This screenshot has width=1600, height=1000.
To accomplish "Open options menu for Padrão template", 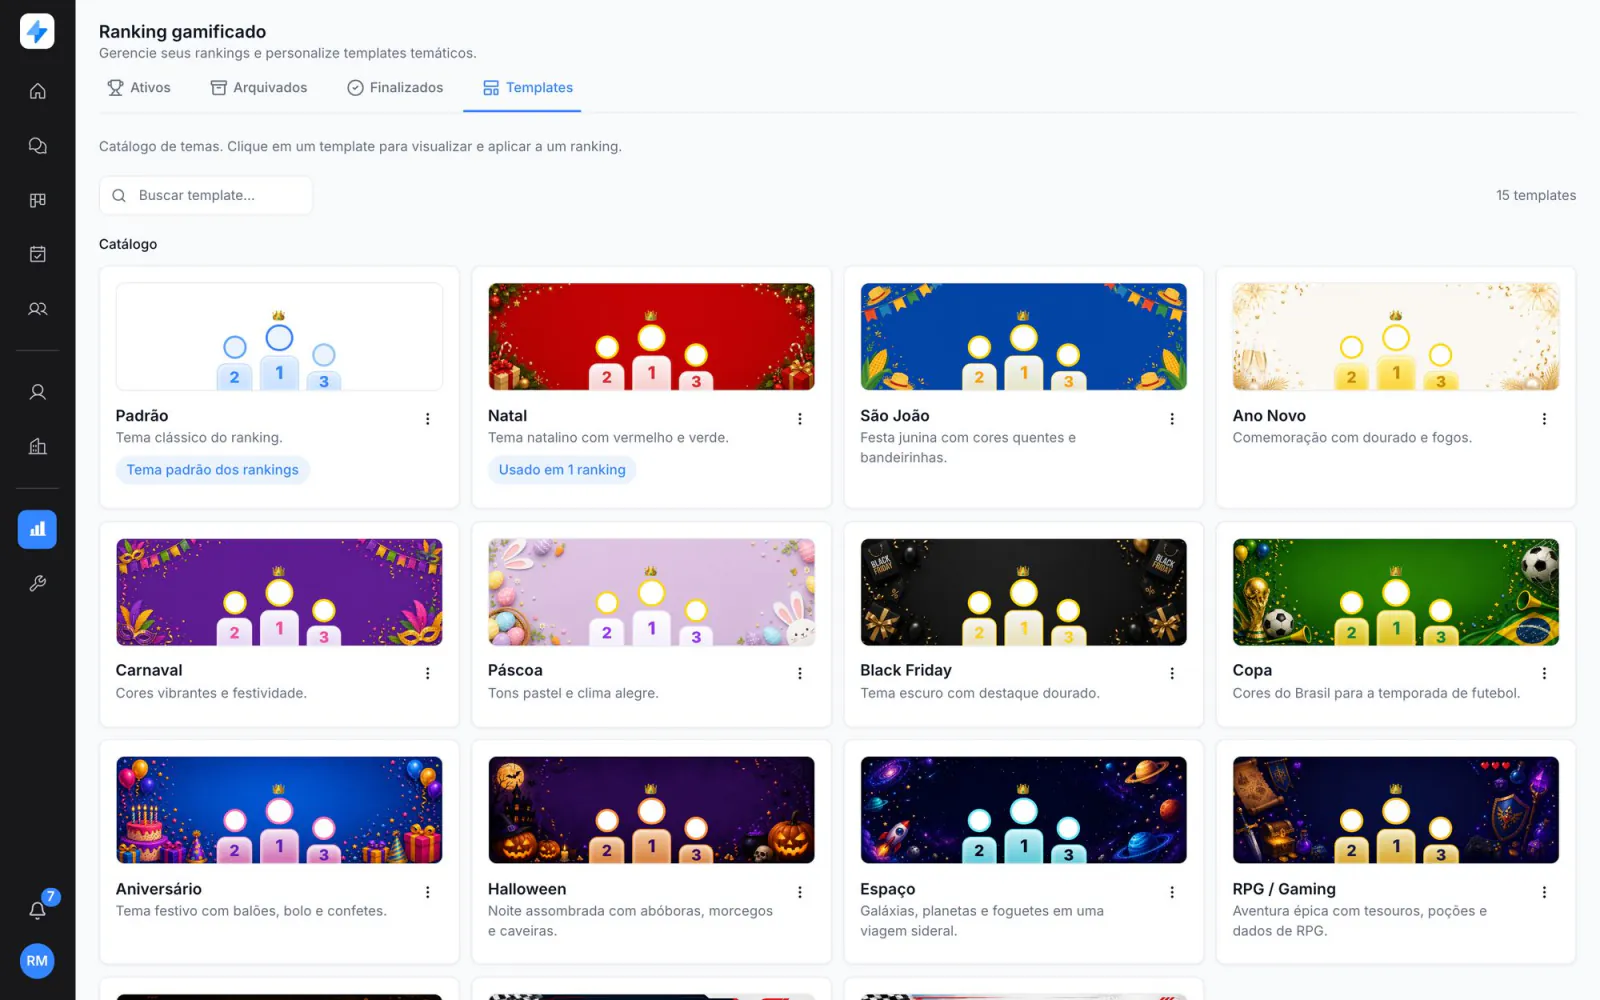I will [427, 419].
